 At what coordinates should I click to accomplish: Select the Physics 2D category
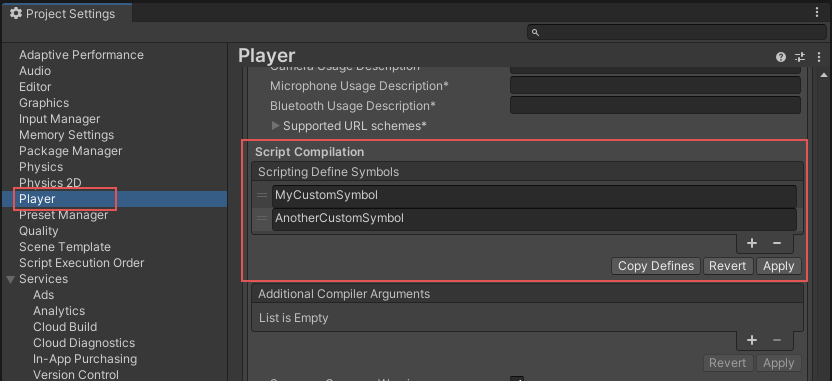(x=50, y=183)
